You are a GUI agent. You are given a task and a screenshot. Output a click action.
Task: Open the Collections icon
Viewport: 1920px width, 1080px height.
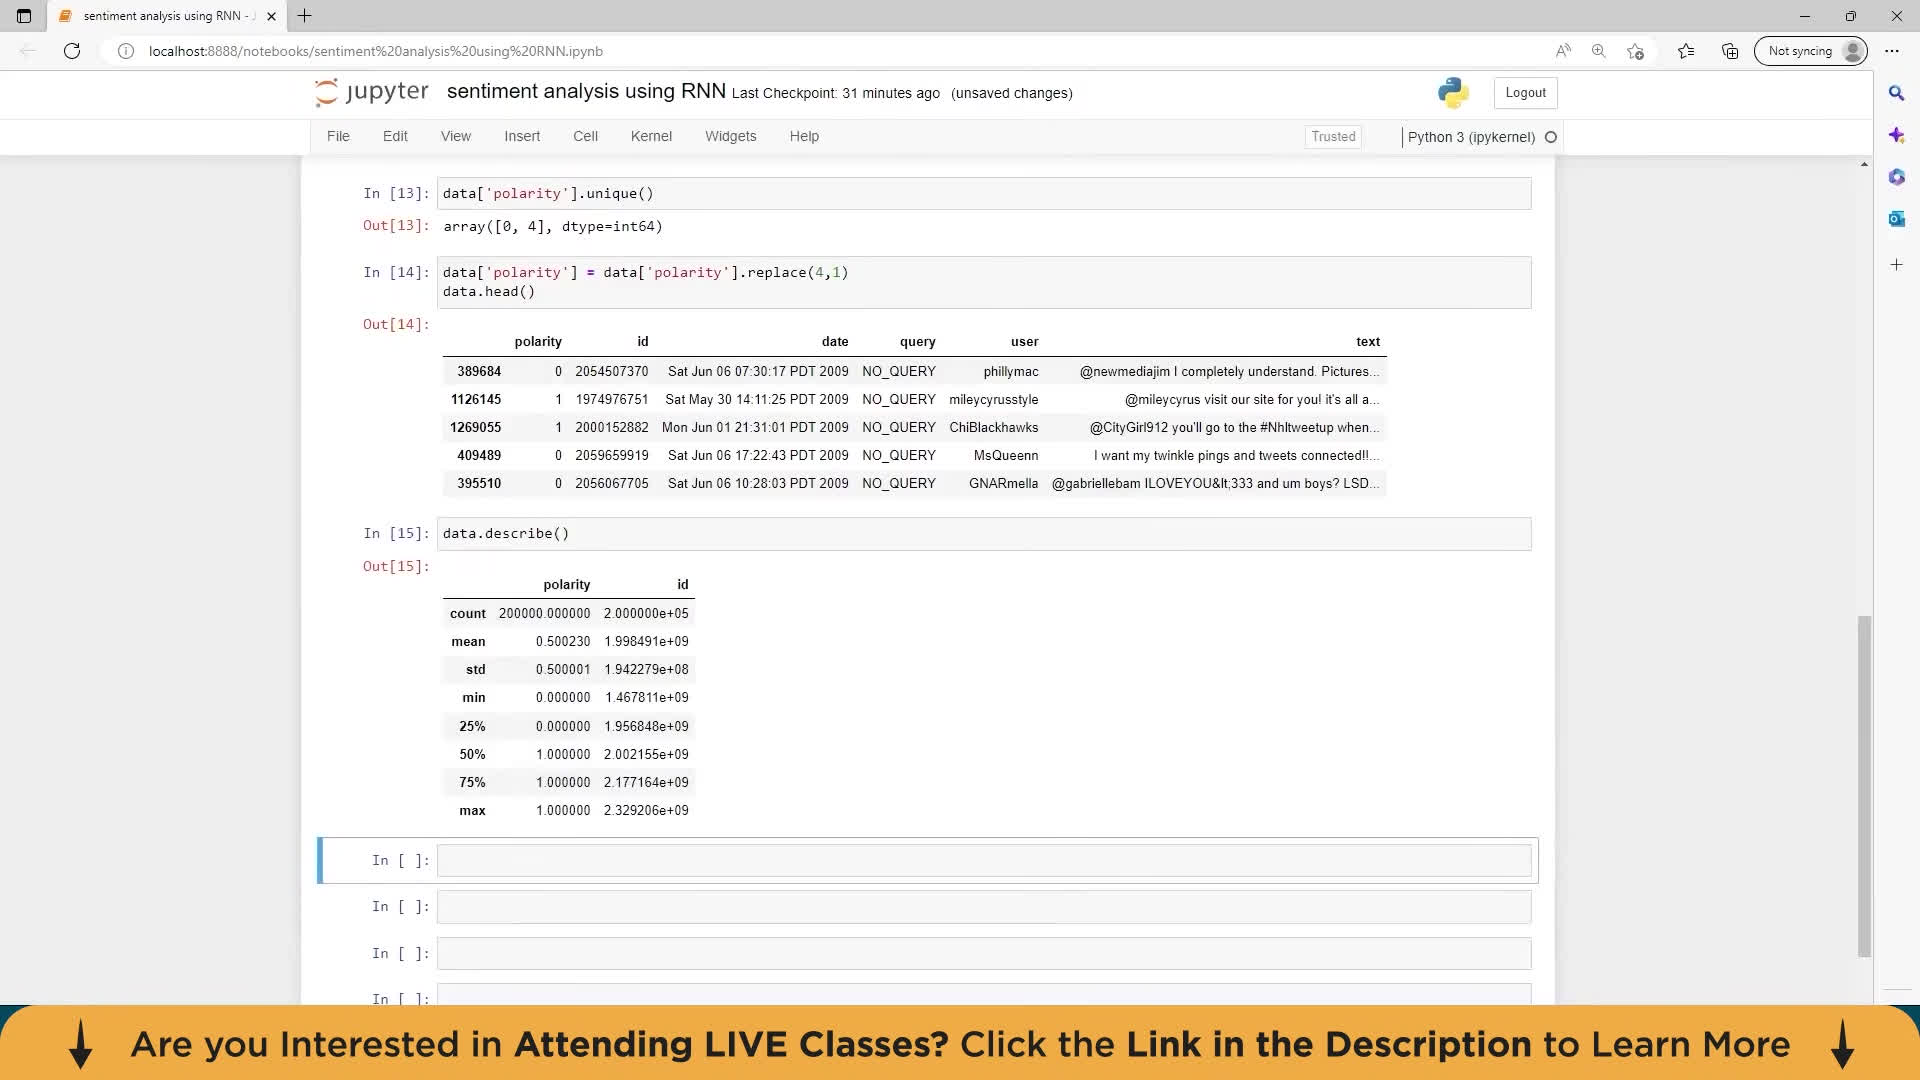(1730, 51)
